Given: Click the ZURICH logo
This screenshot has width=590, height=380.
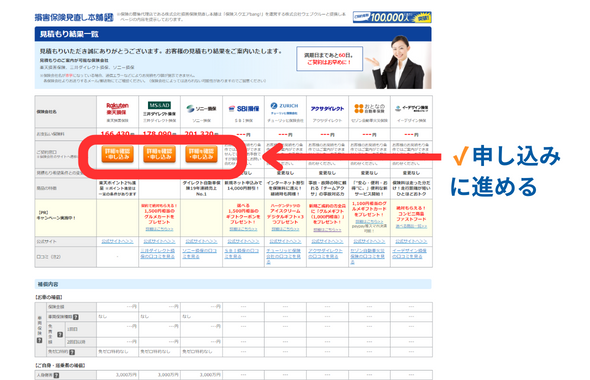Looking at the screenshot, I should point(285,108).
